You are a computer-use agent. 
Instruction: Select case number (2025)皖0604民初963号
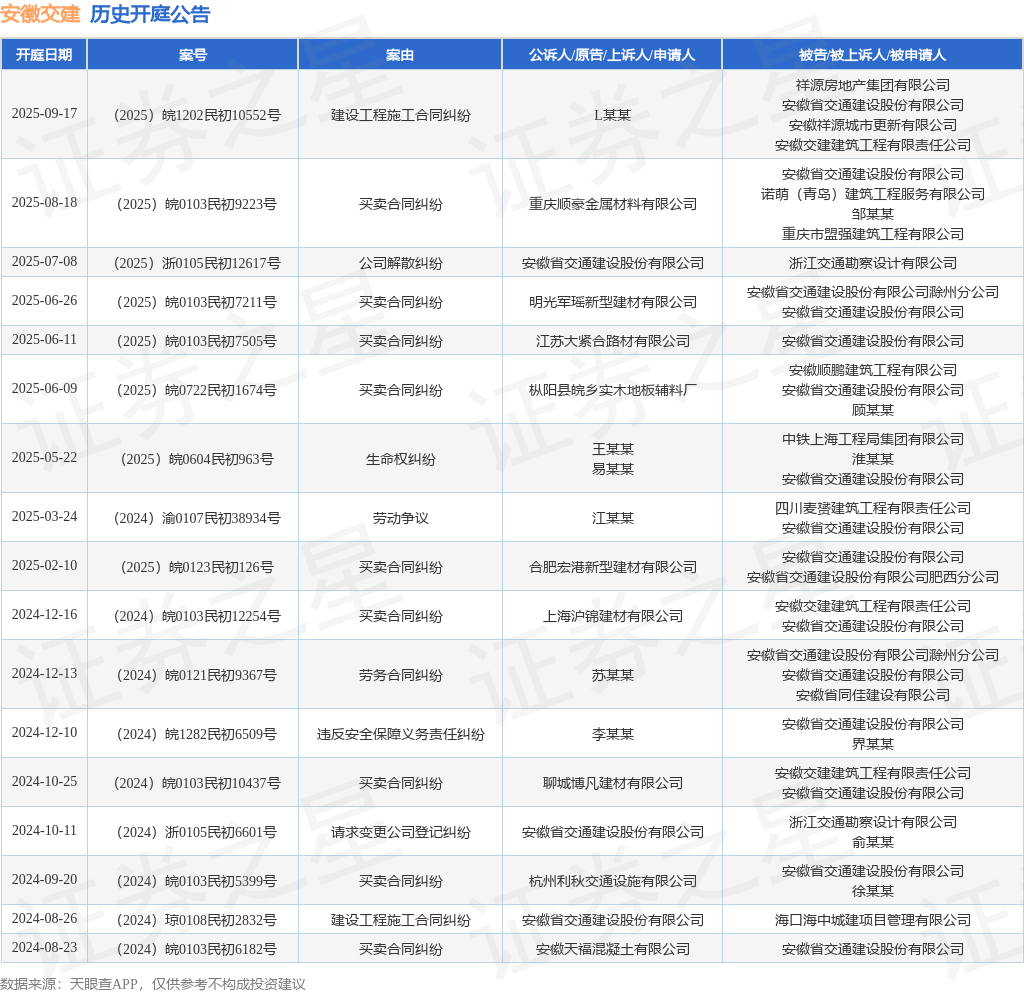click(x=197, y=460)
